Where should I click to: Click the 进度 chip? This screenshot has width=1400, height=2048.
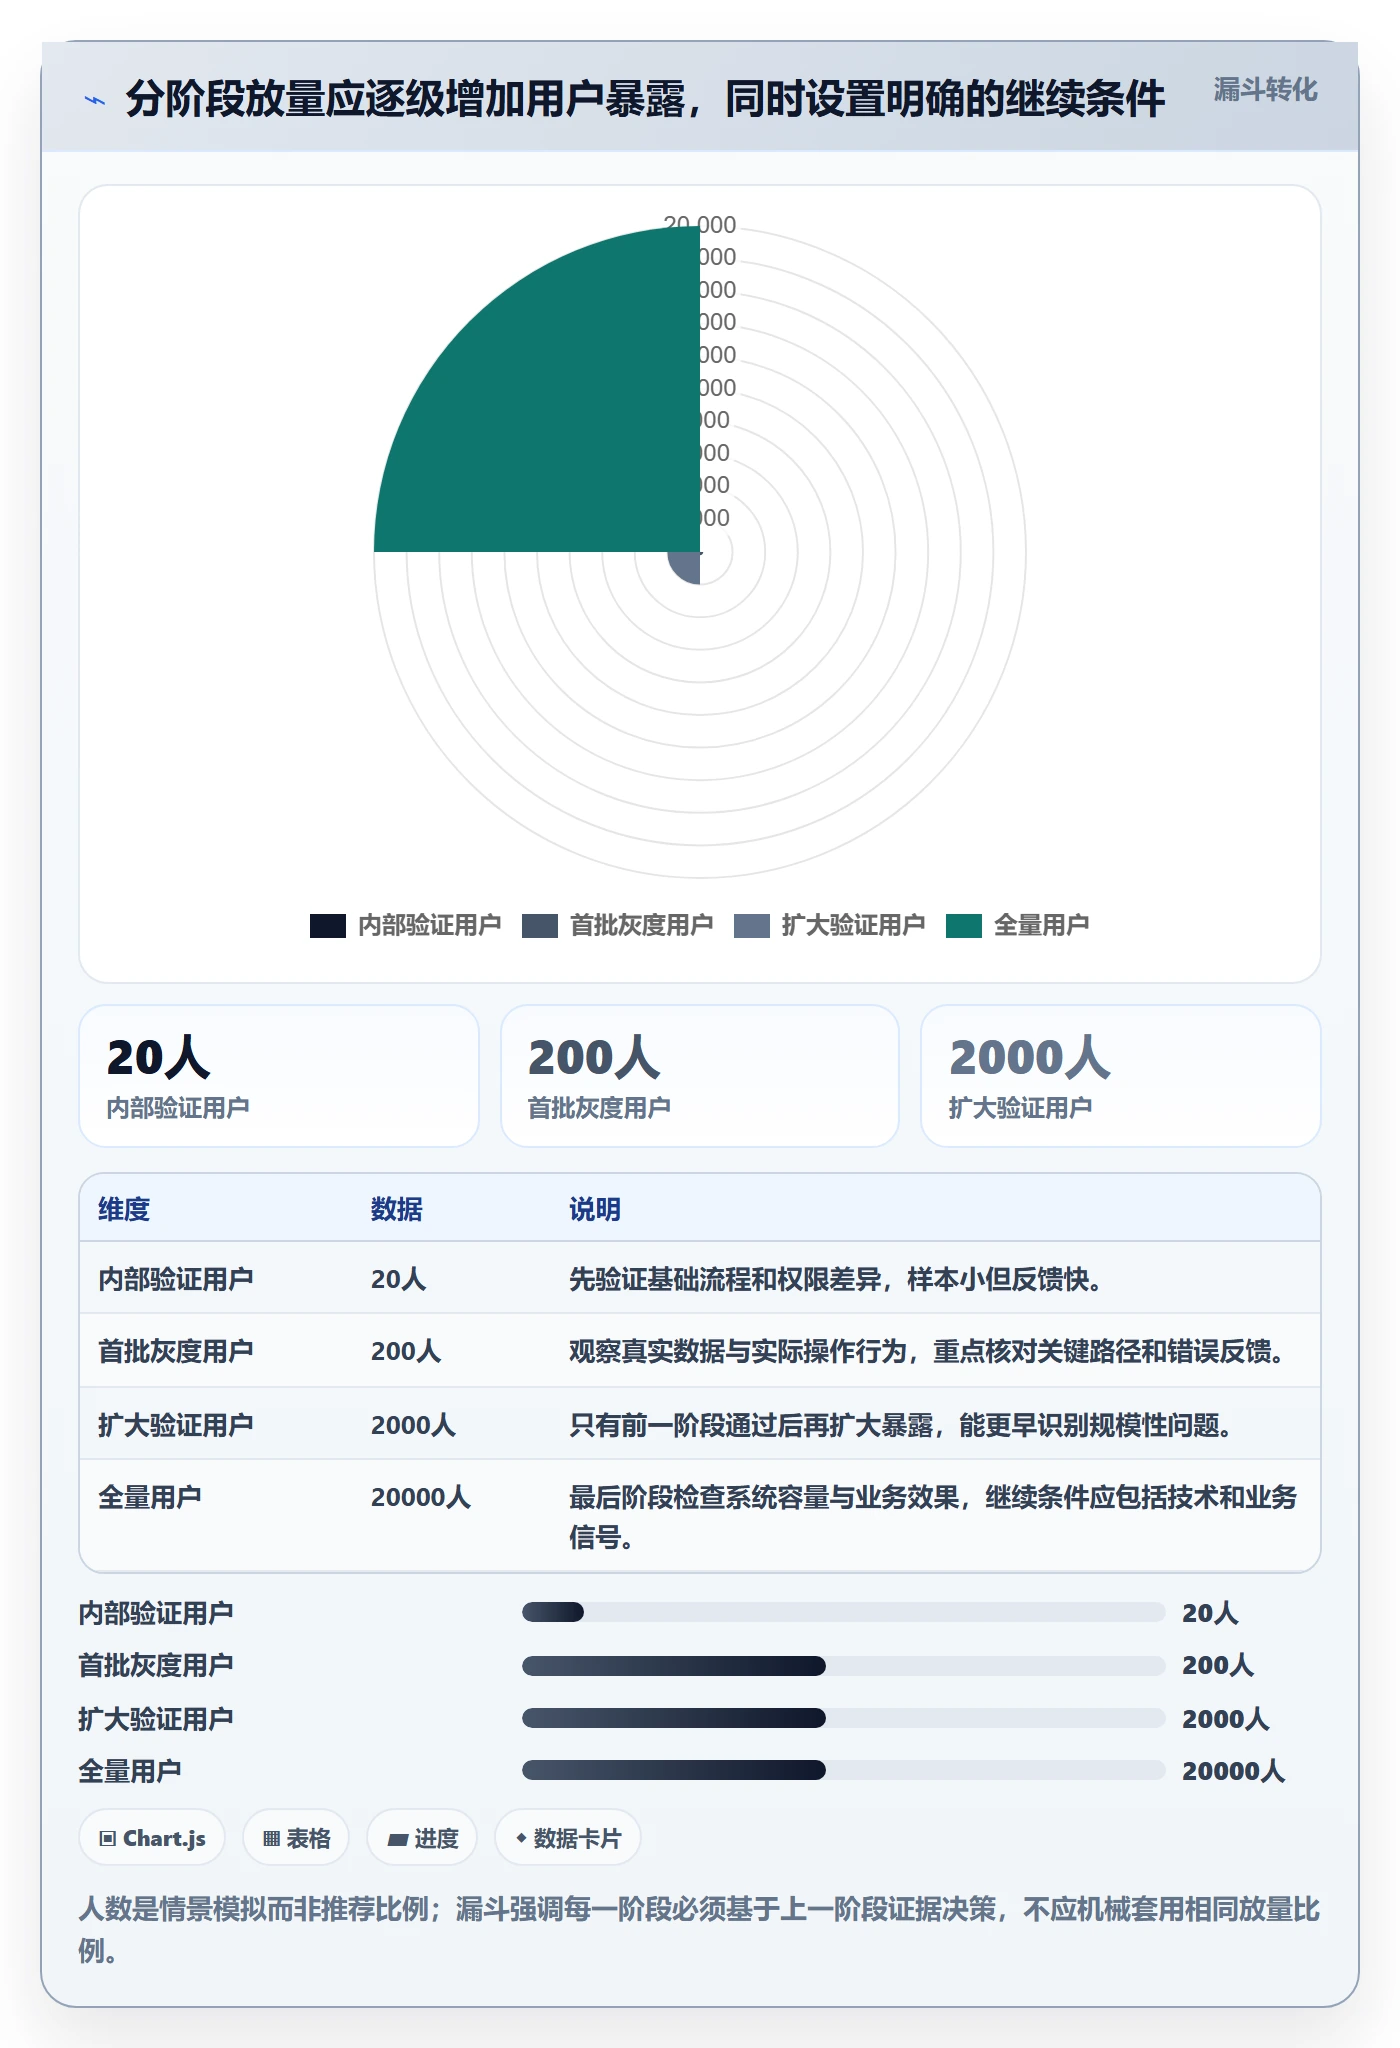422,1838
